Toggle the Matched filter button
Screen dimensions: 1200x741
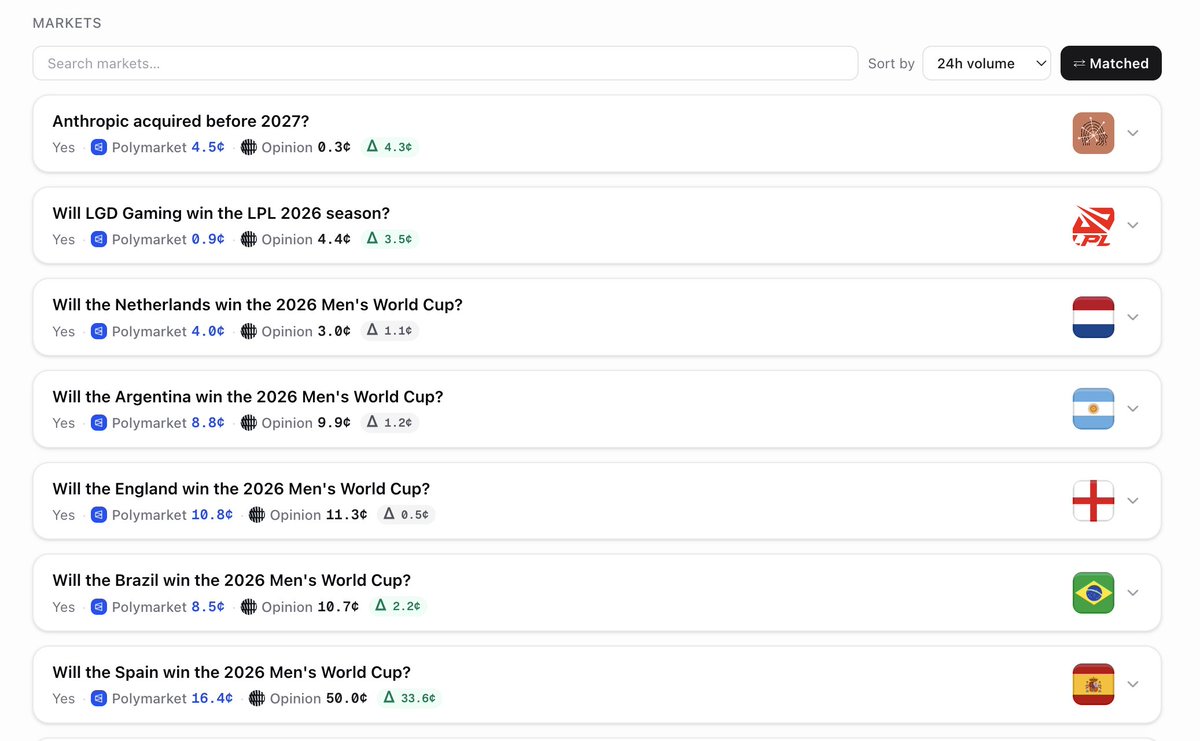[x=1111, y=63]
